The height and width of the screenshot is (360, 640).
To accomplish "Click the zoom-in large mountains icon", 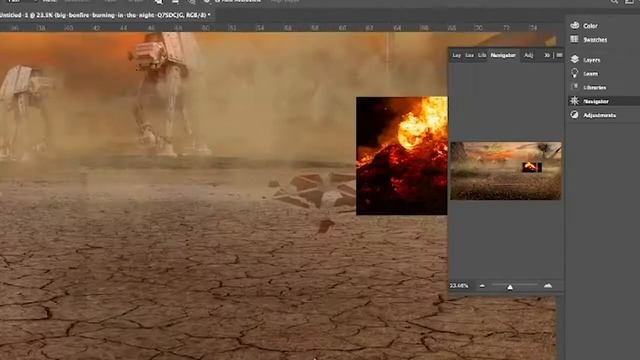I will click(548, 286).
